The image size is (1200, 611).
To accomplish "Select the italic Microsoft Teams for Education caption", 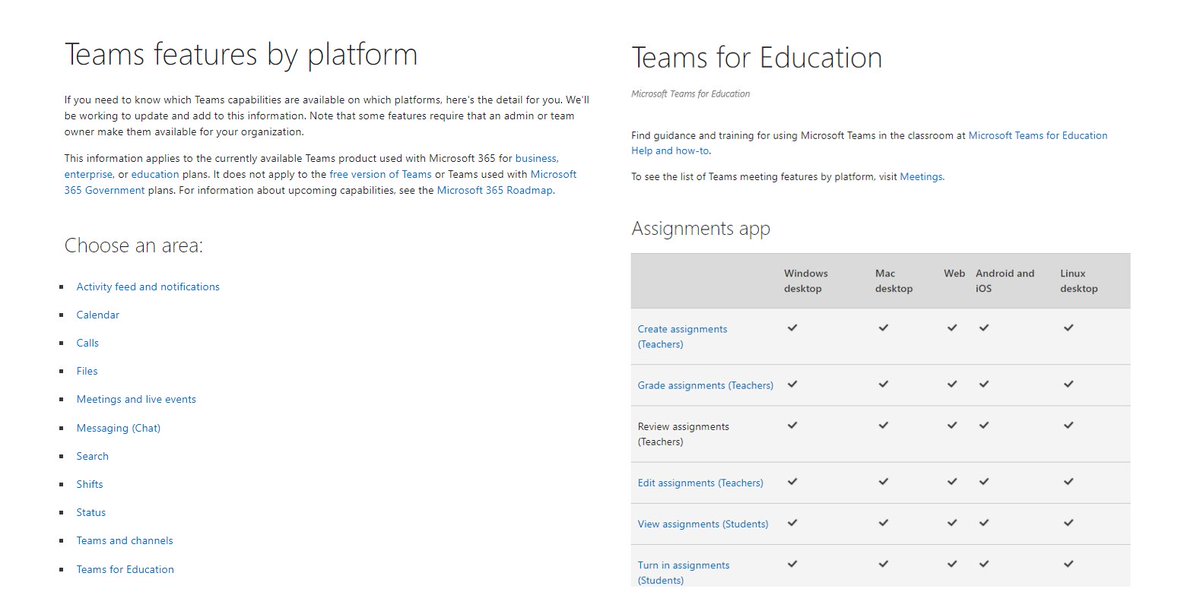I will (x=691, y=94).
